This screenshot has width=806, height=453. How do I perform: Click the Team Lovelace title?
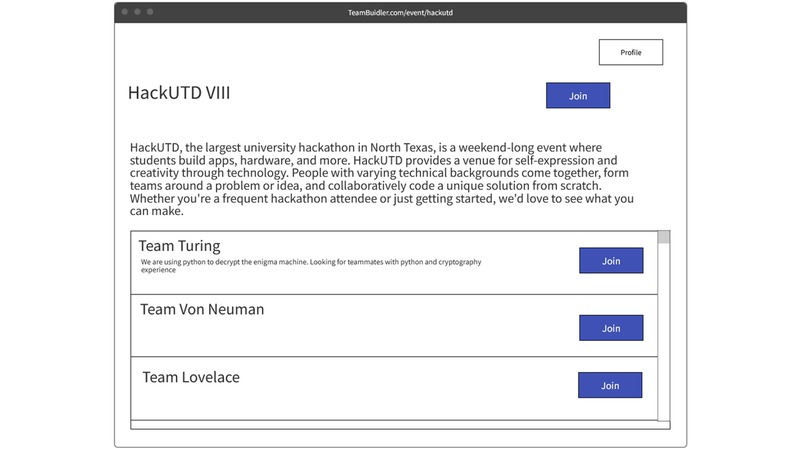(x=191, y=377)
